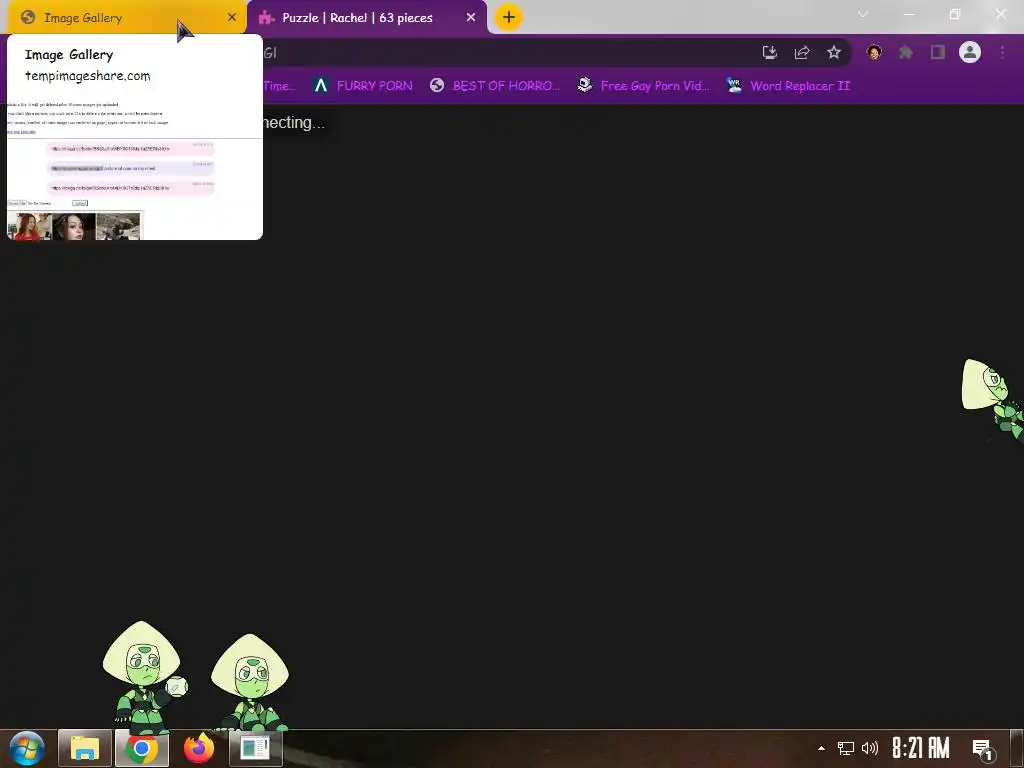
Task: Launch Firefox from the taskbar
Action: [x=199, y=748]
